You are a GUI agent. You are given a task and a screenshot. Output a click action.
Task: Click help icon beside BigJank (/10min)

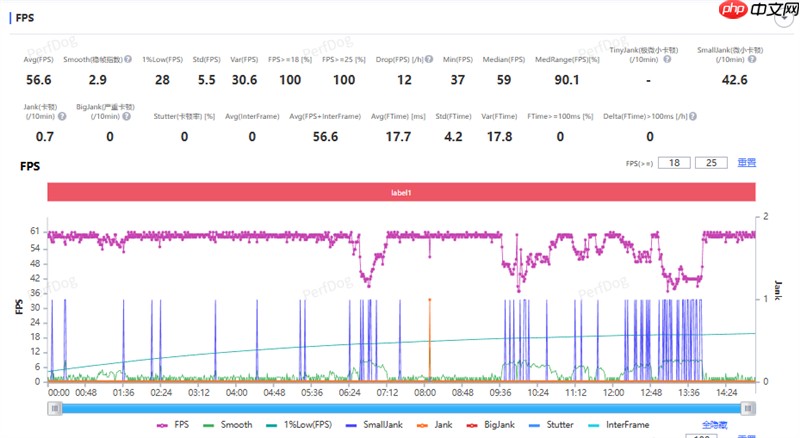tap(129, 117)
